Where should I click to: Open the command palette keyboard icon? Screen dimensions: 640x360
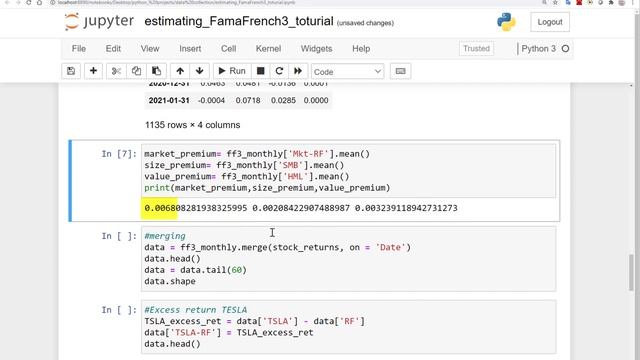coord(400,71)
